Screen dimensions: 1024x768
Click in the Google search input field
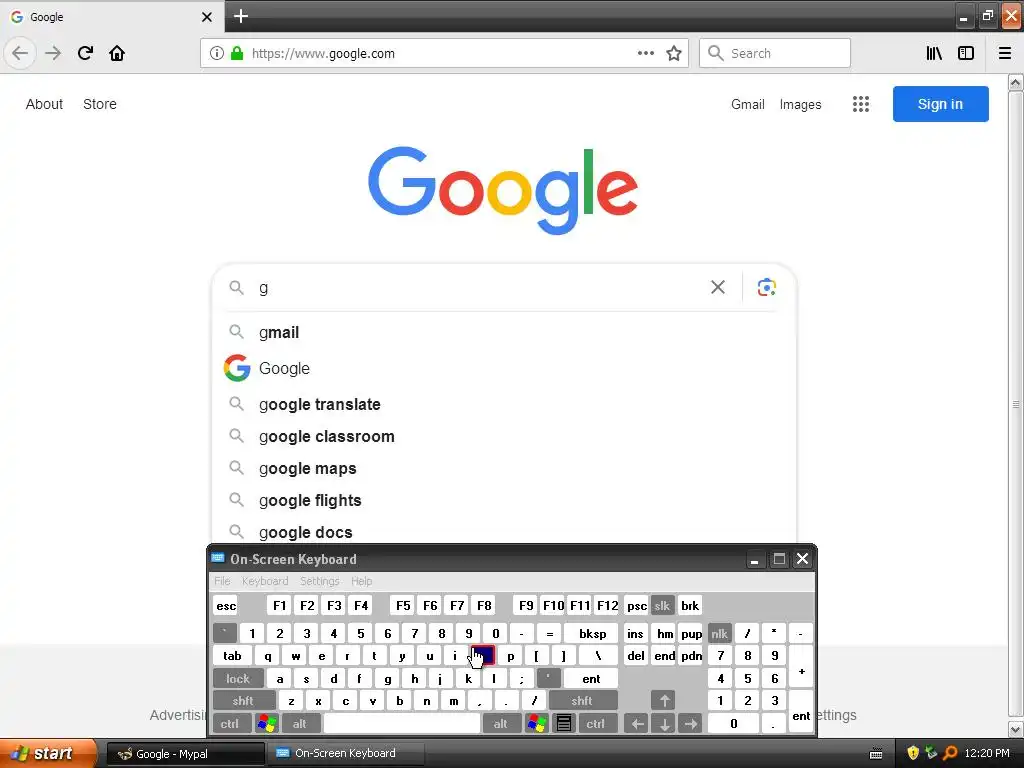click(480, 288)
